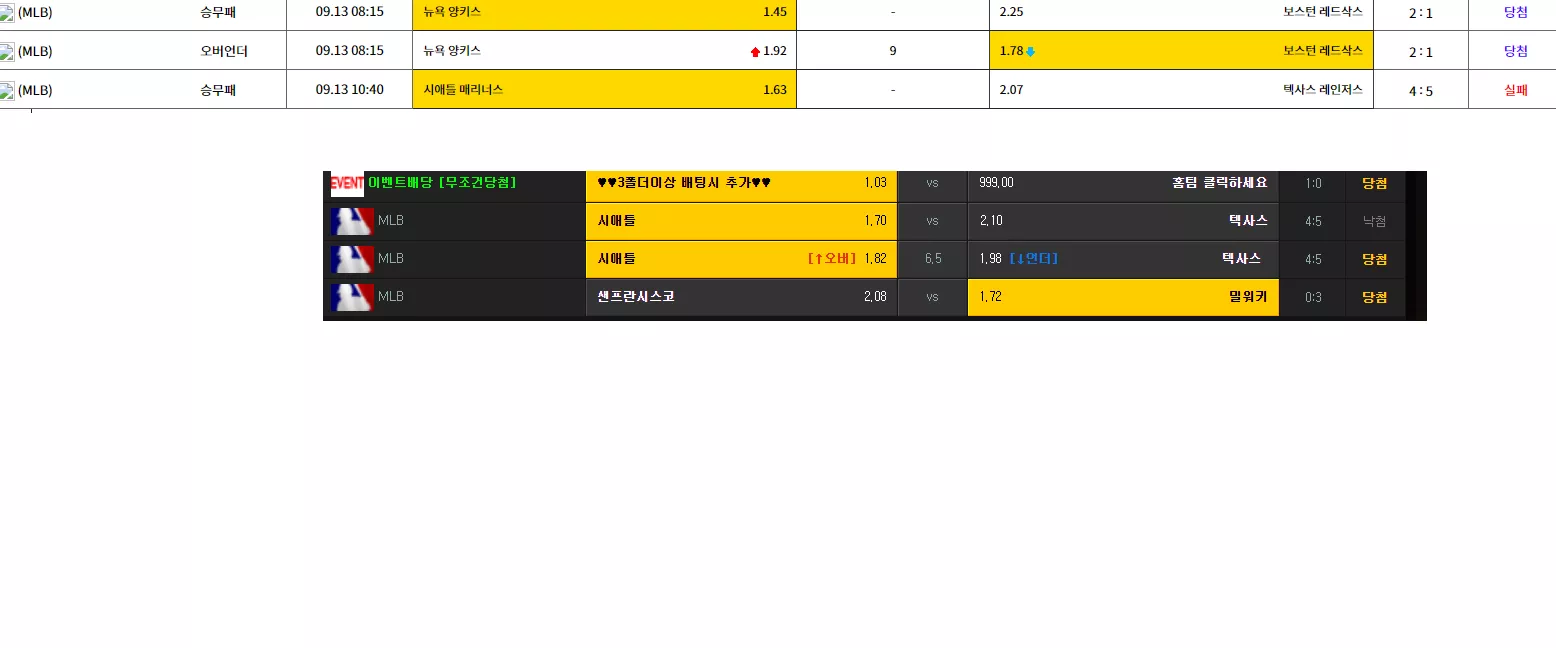Select 시애틀 [↑오버] at odds 1.82
This screenshot has height=648, width=1556.
point(741,259)
